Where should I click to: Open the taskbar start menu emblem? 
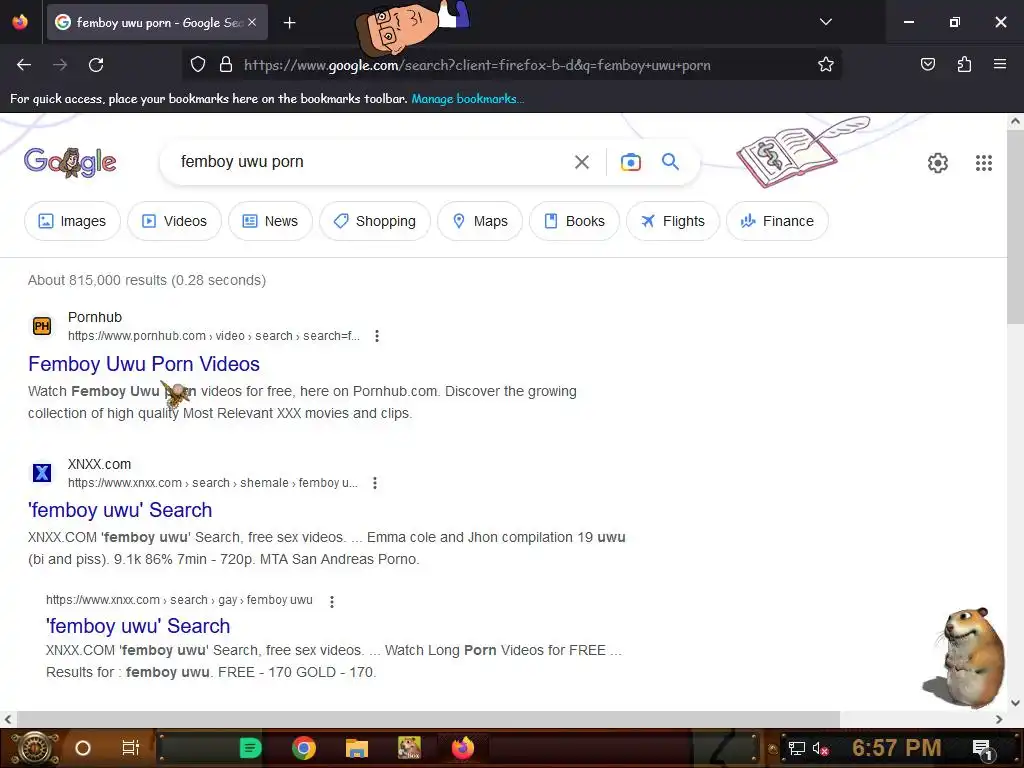(34, 748)
